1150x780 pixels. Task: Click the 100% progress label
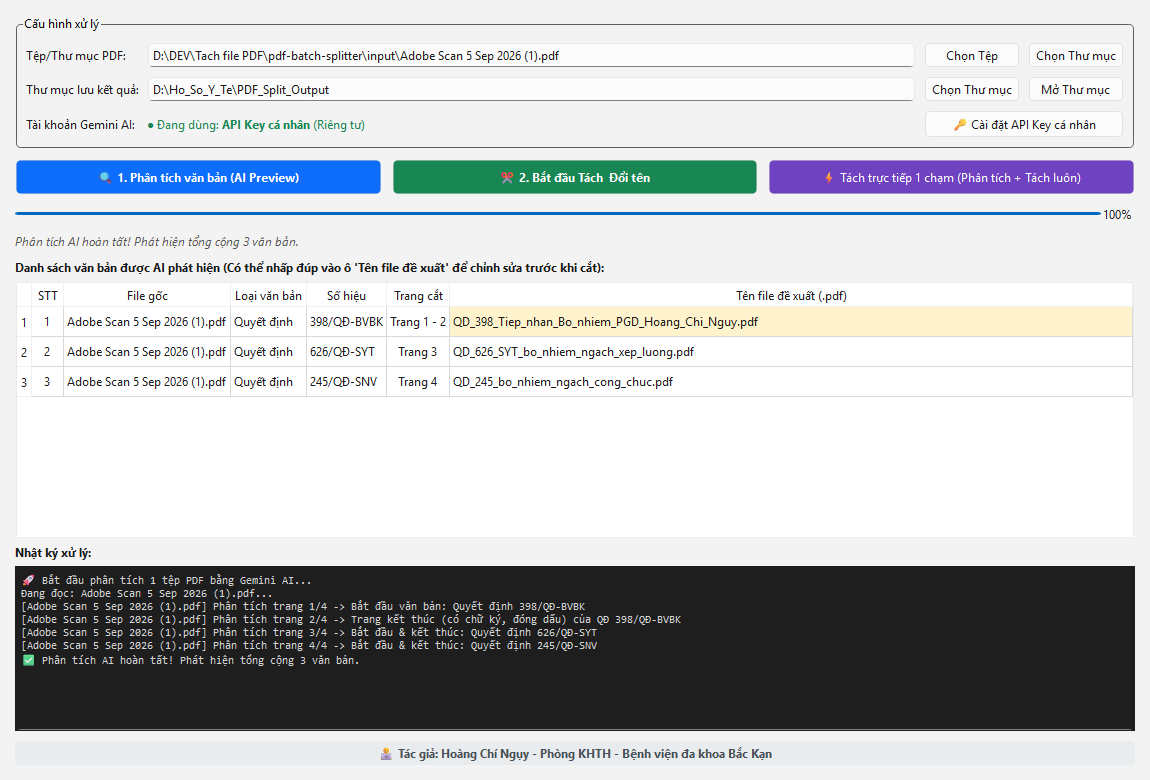click(1117, 215)
